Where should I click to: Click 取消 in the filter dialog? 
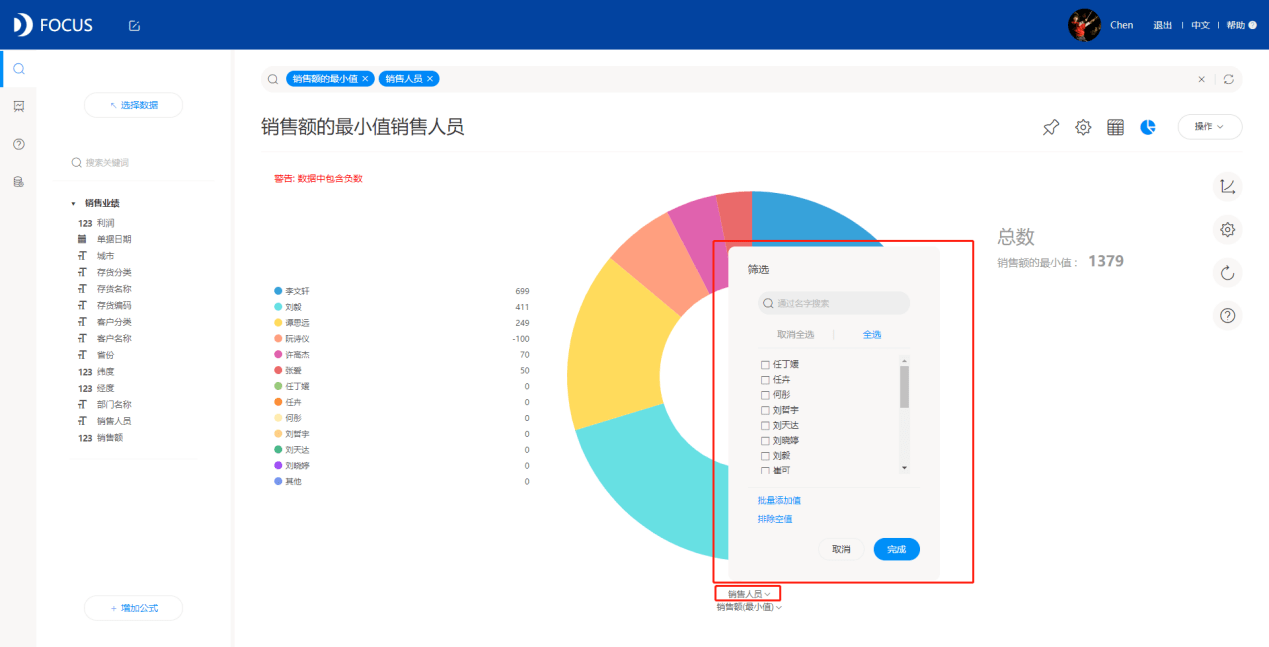click(x=841, y=549)
